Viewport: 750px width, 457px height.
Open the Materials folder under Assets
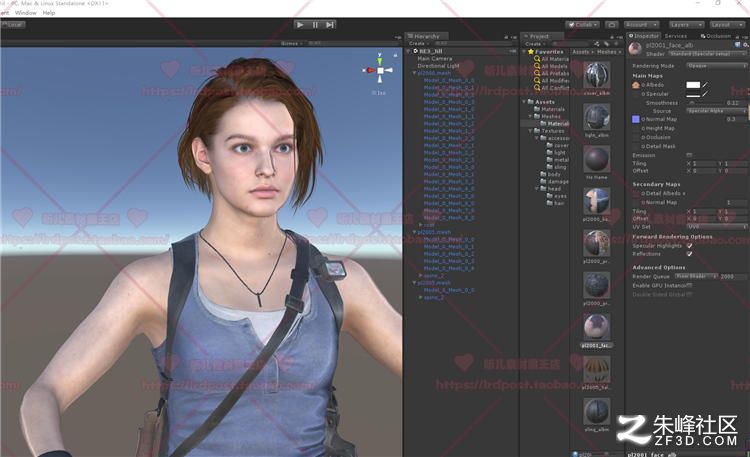[x=549, y=109]
